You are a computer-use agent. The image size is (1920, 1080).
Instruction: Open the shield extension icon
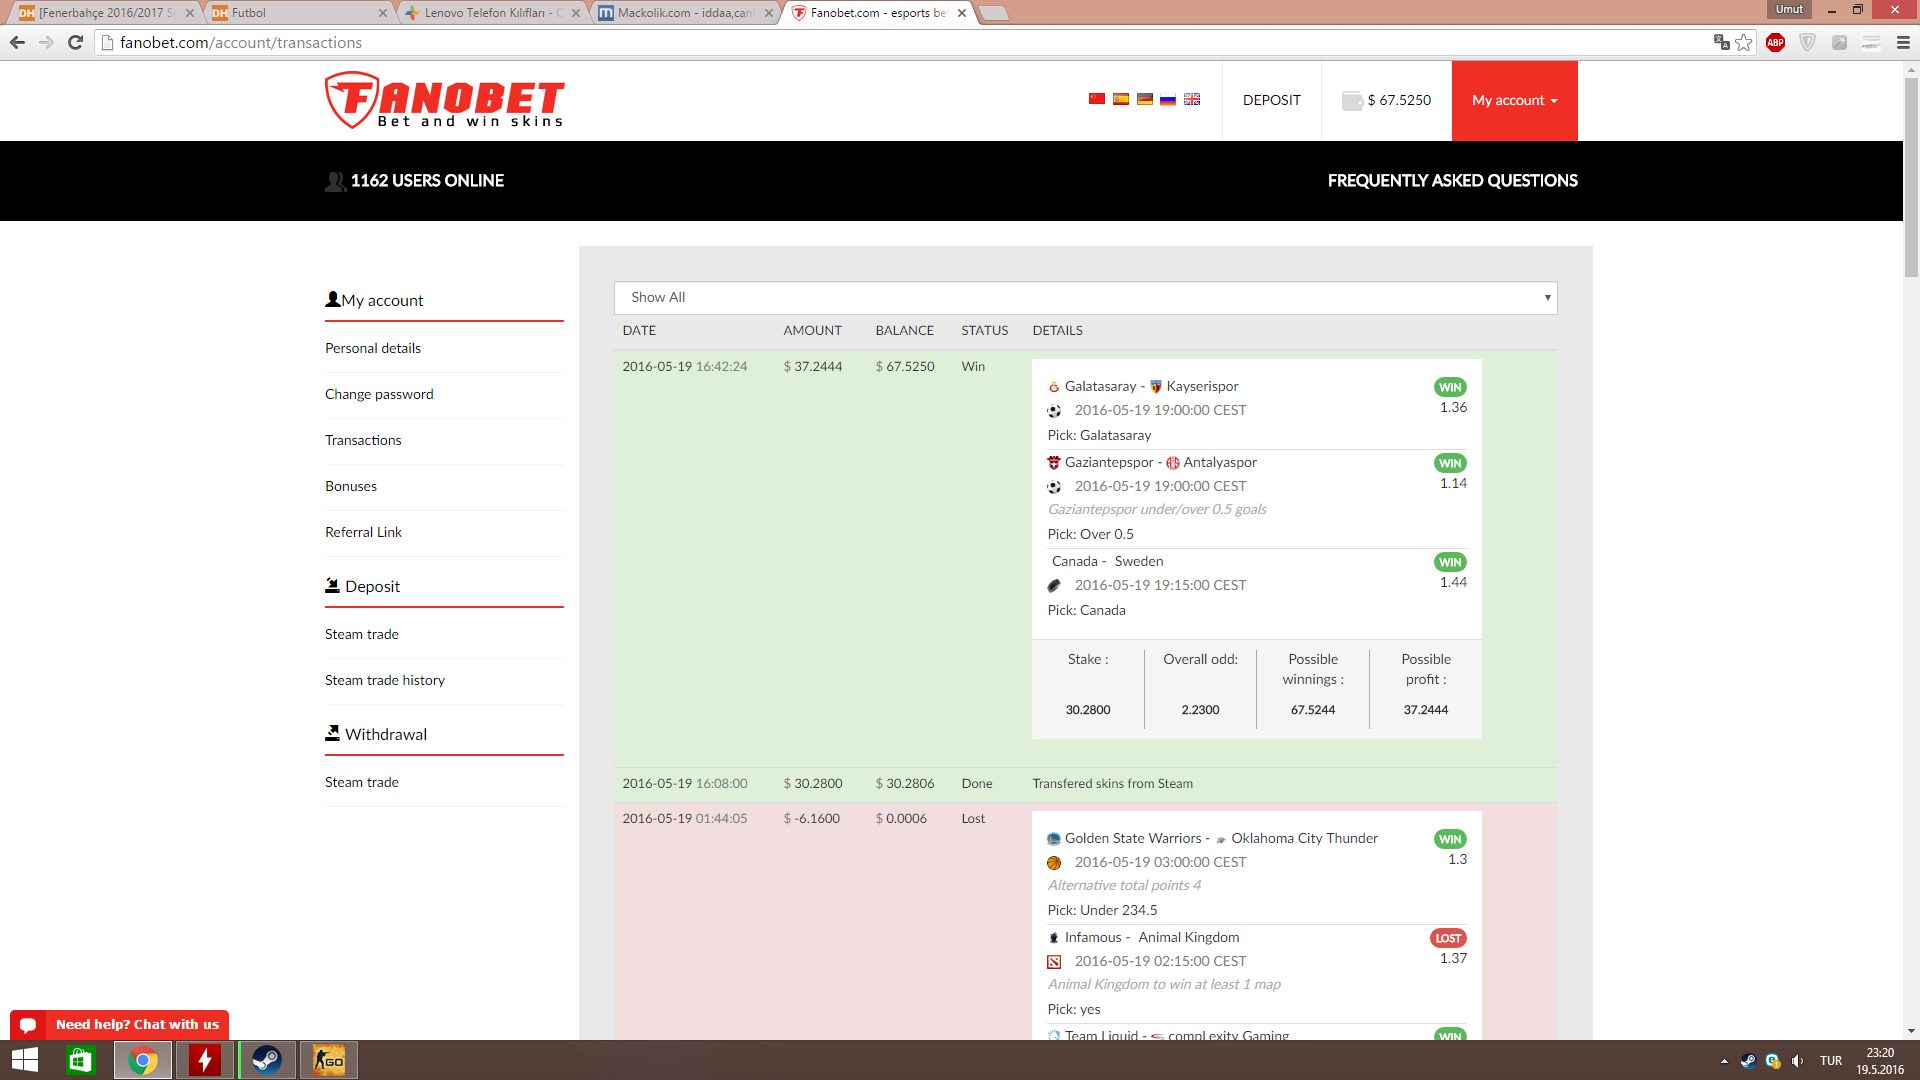click(x=1807, y=42)
